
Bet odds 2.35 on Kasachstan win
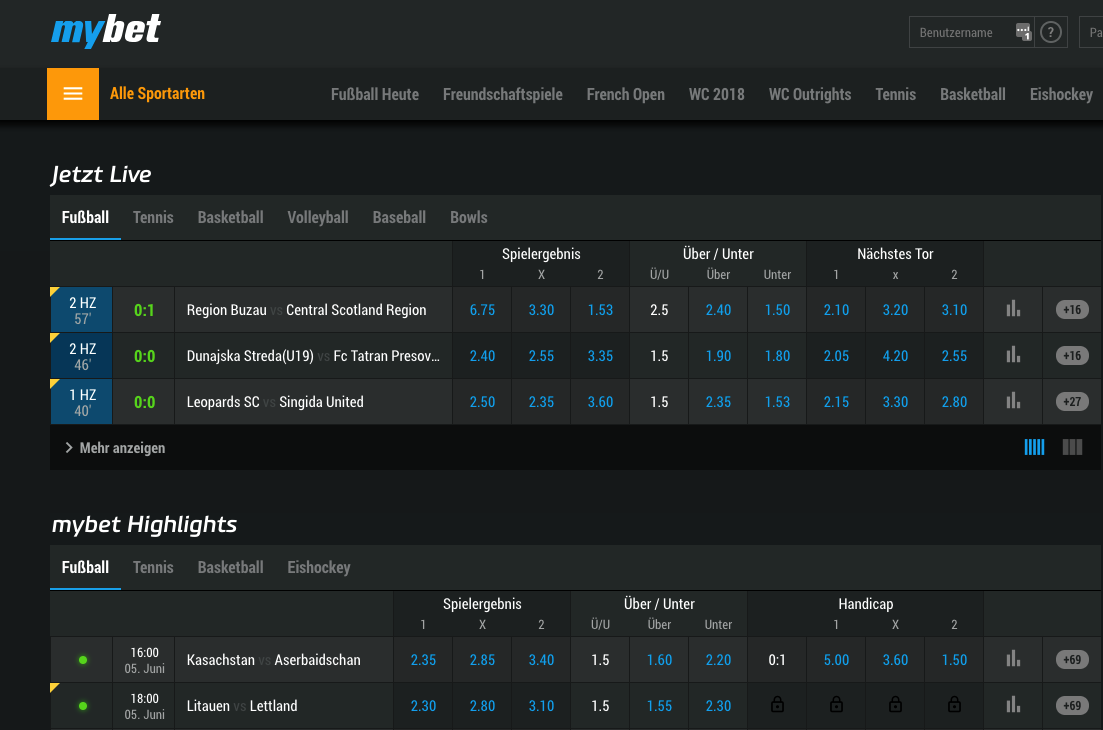423,660
